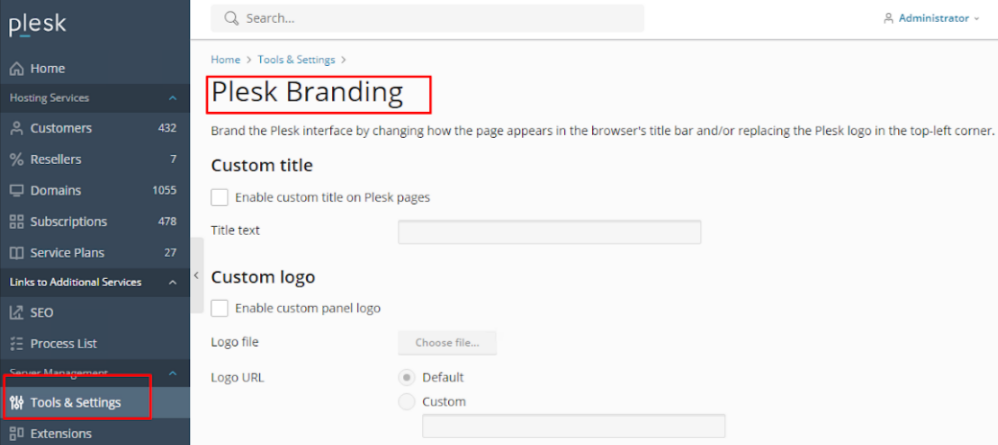This screenshot has height=445, width=998.
Task: Collapse the Hosting Services section
Action: 172,98
